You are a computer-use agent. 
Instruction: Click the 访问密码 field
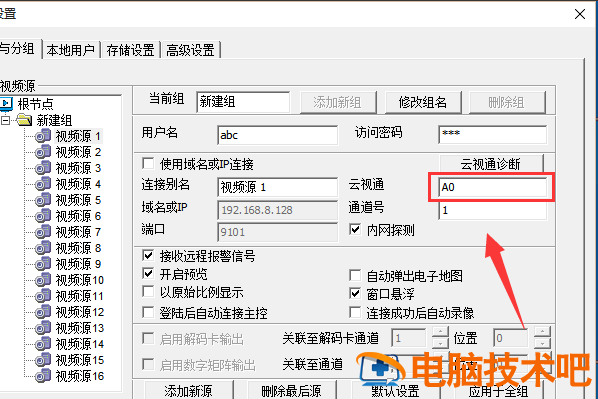pos(493,134)
